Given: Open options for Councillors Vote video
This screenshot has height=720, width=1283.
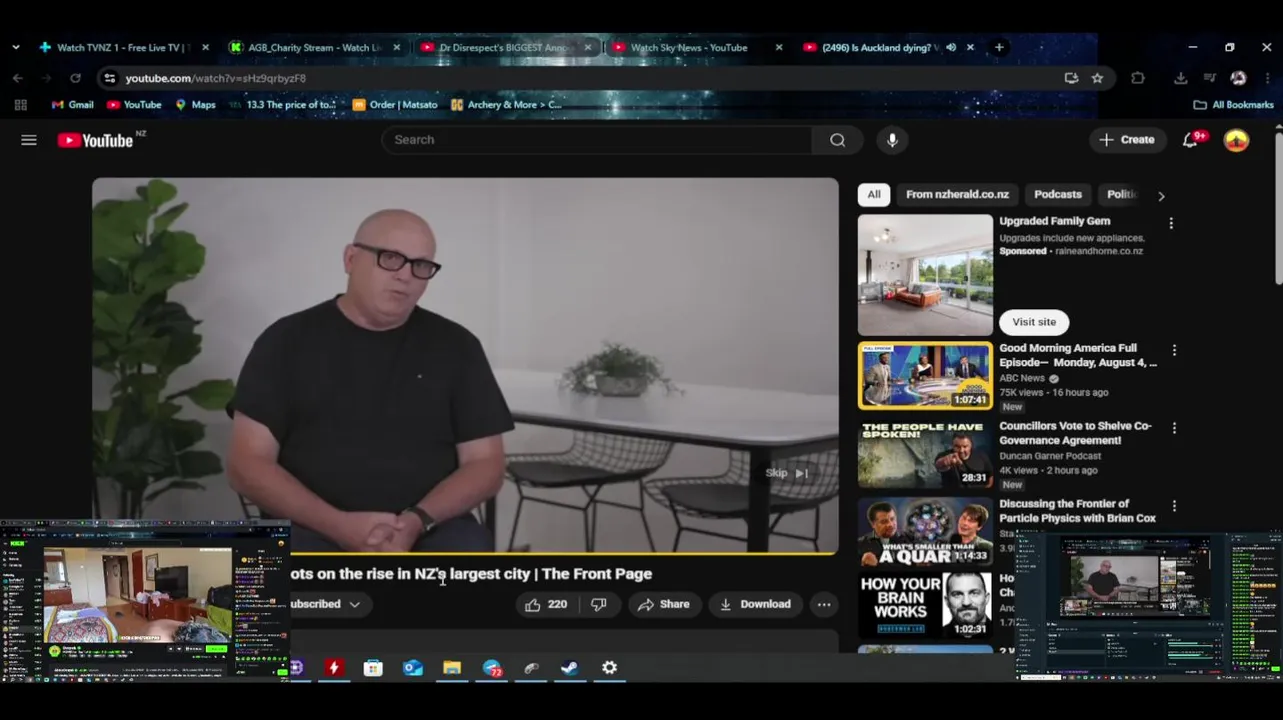Looking at the screenshot, I should pyautogui.click(x=1174, y=428).
